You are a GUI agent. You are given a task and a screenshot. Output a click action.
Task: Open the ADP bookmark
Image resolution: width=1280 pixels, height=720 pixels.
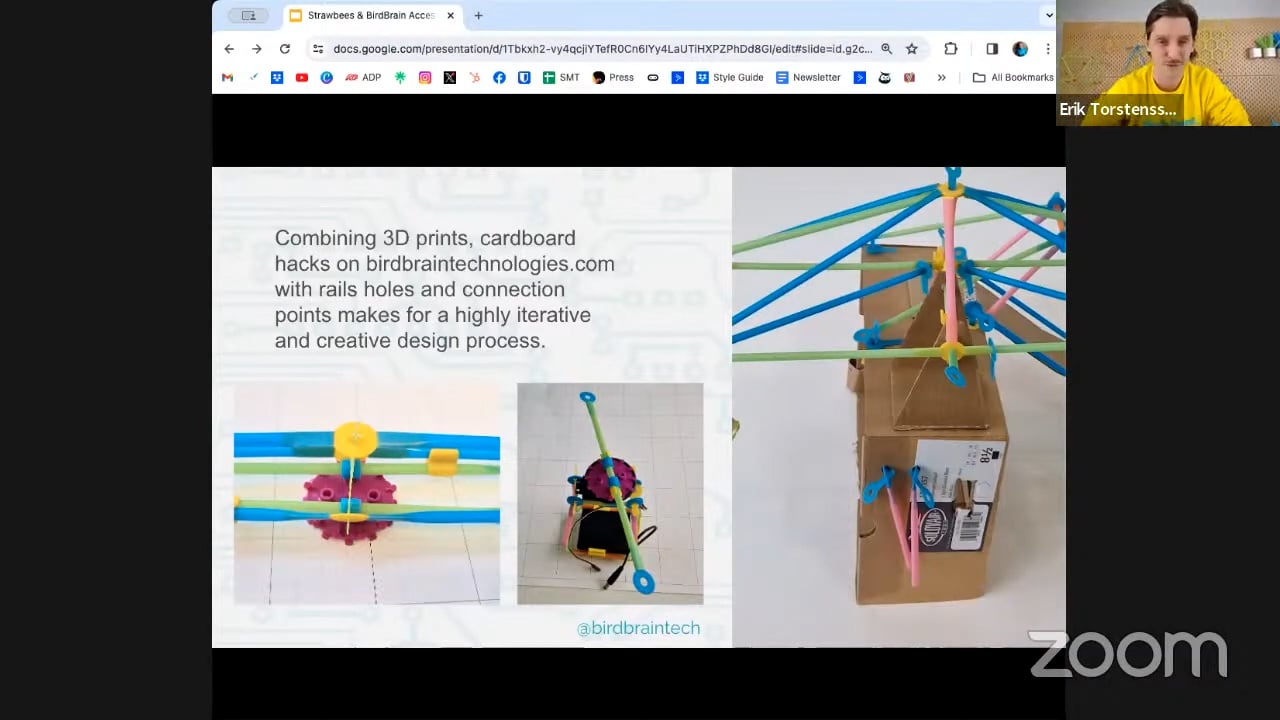coord(363,77)
